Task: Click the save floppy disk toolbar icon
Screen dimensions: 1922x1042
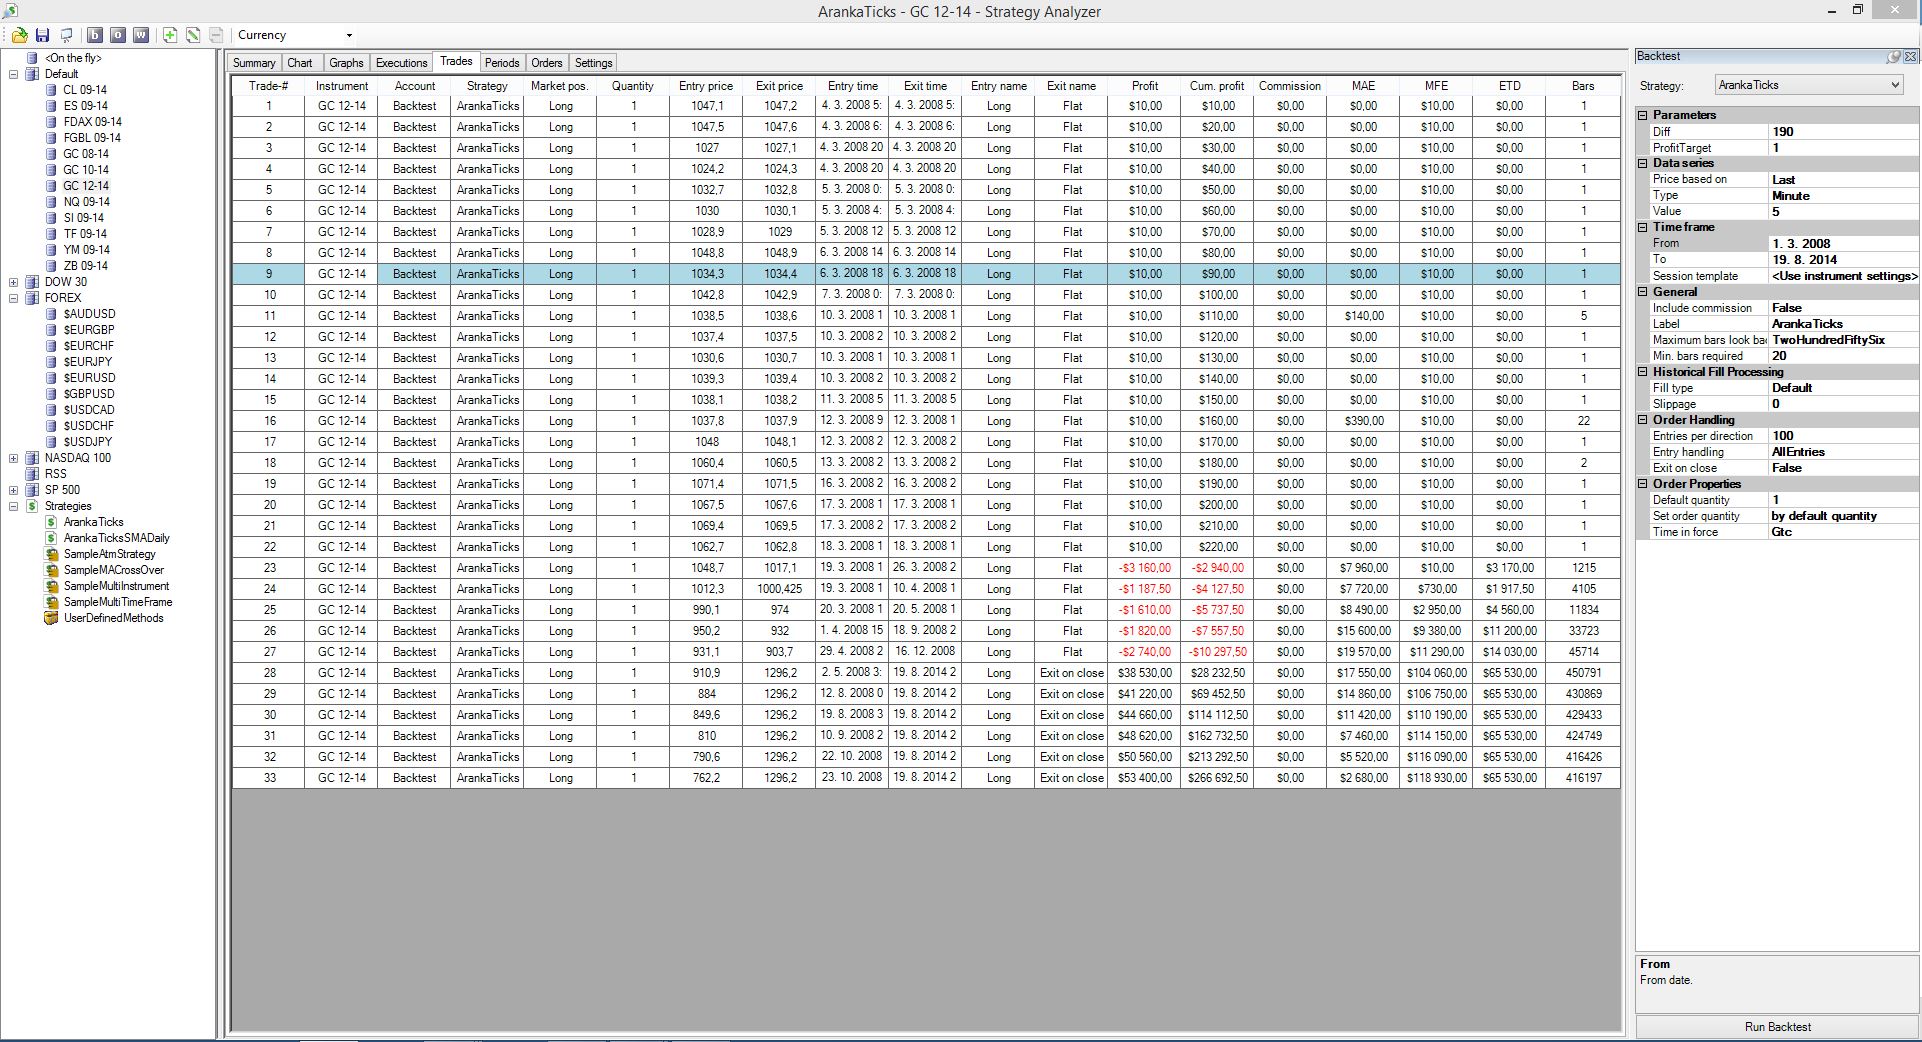Action: click(x=43, y=35)
